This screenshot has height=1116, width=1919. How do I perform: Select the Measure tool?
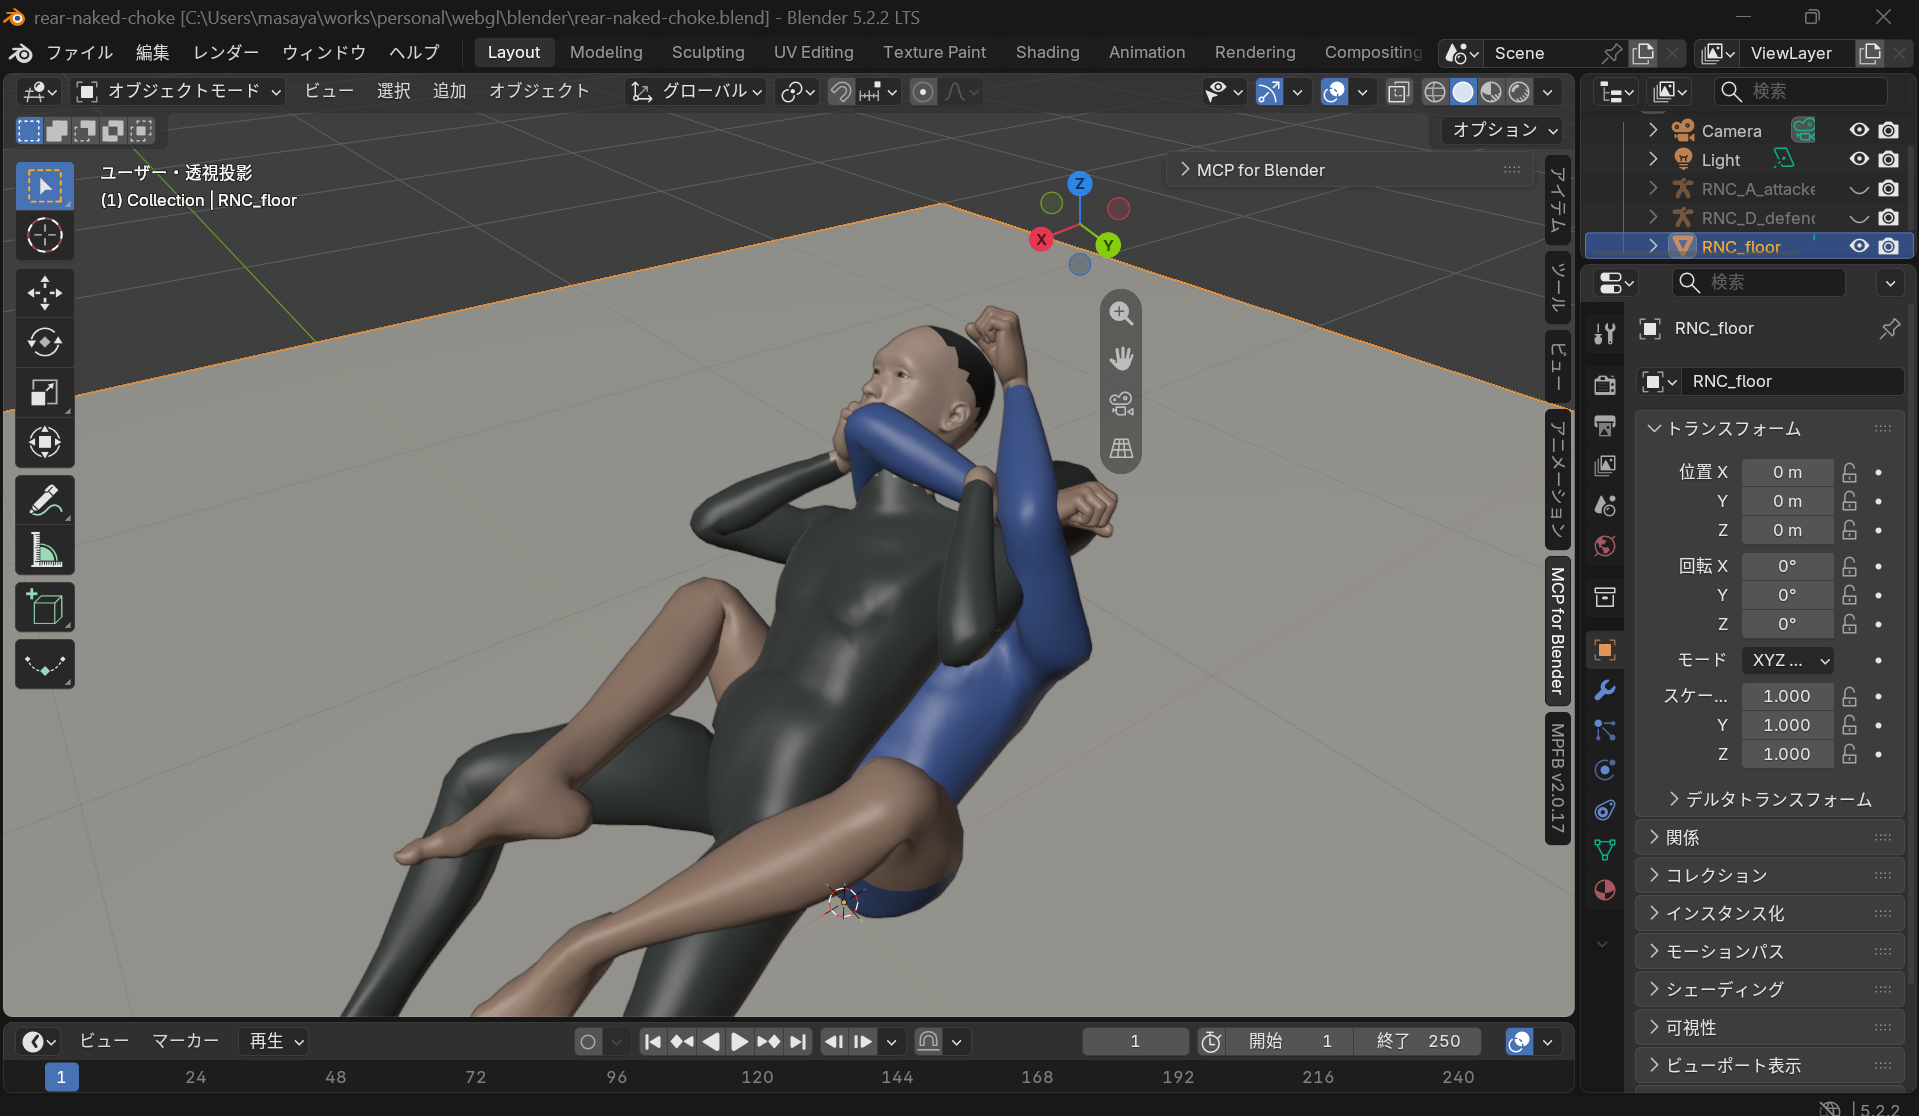(x=45, y=550)
